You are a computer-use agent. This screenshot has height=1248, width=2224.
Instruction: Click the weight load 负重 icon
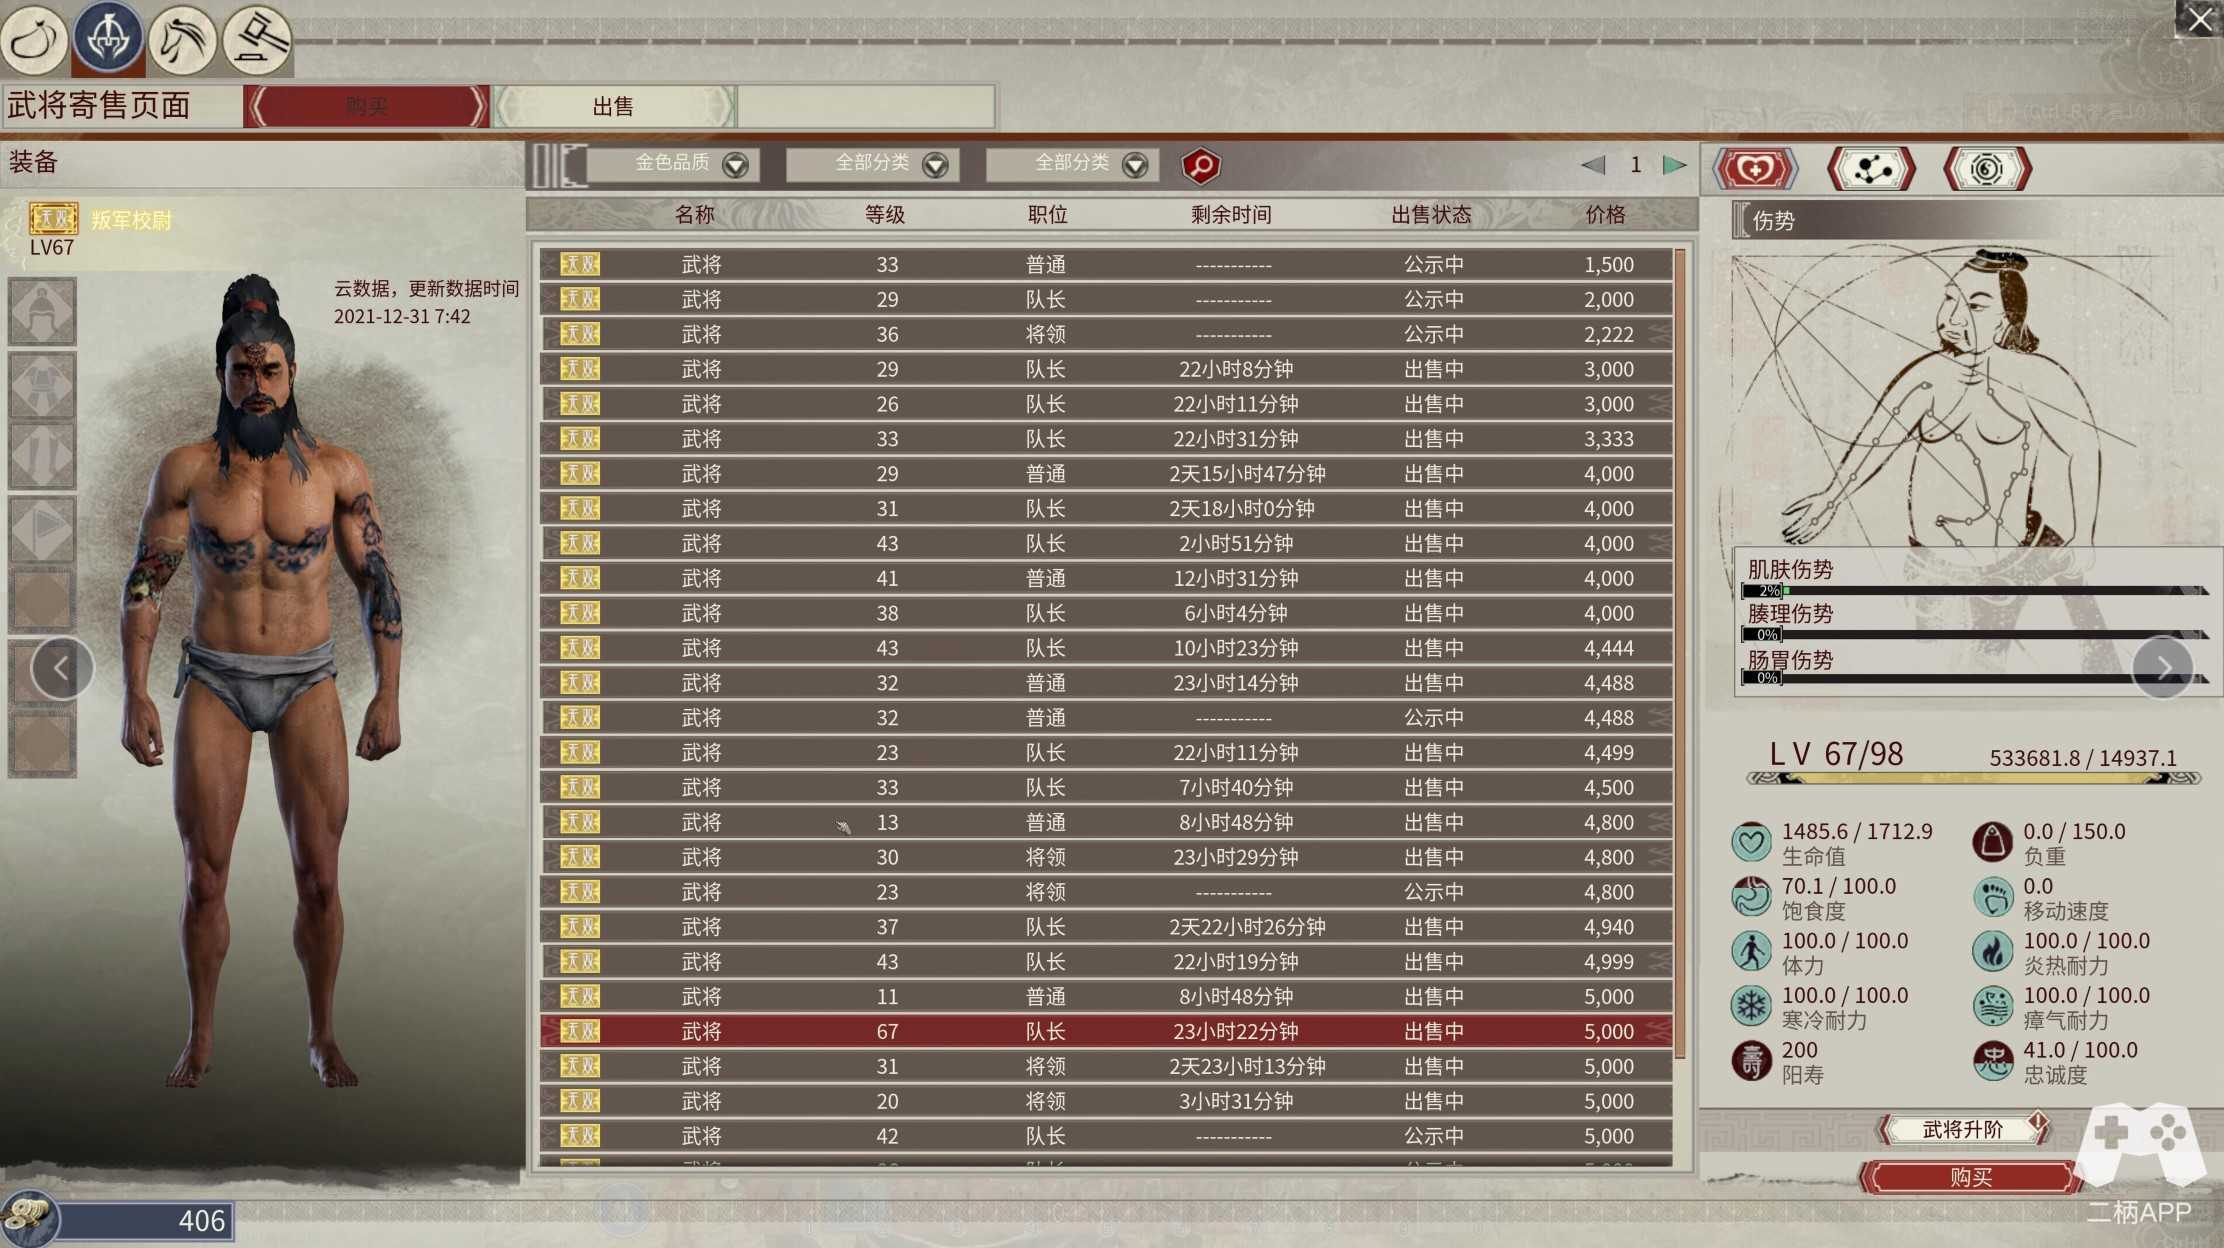(1992, 842)
